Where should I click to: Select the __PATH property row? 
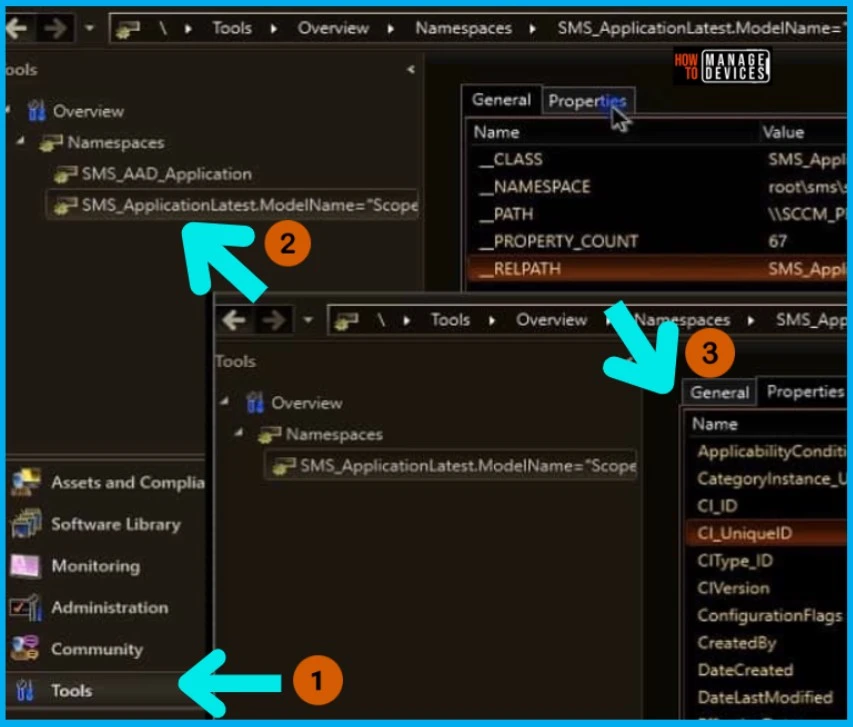[656, 214]
